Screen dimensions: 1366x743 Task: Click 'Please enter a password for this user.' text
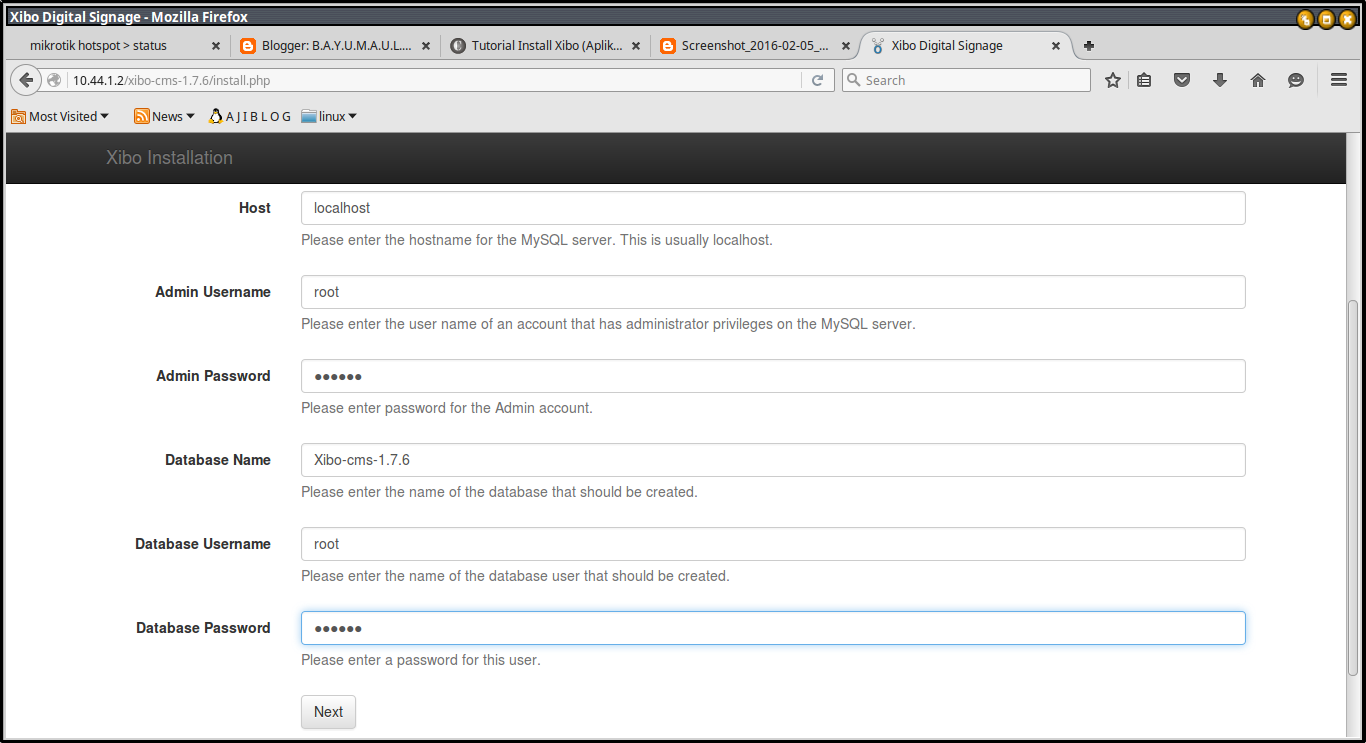tap(421, 660)
